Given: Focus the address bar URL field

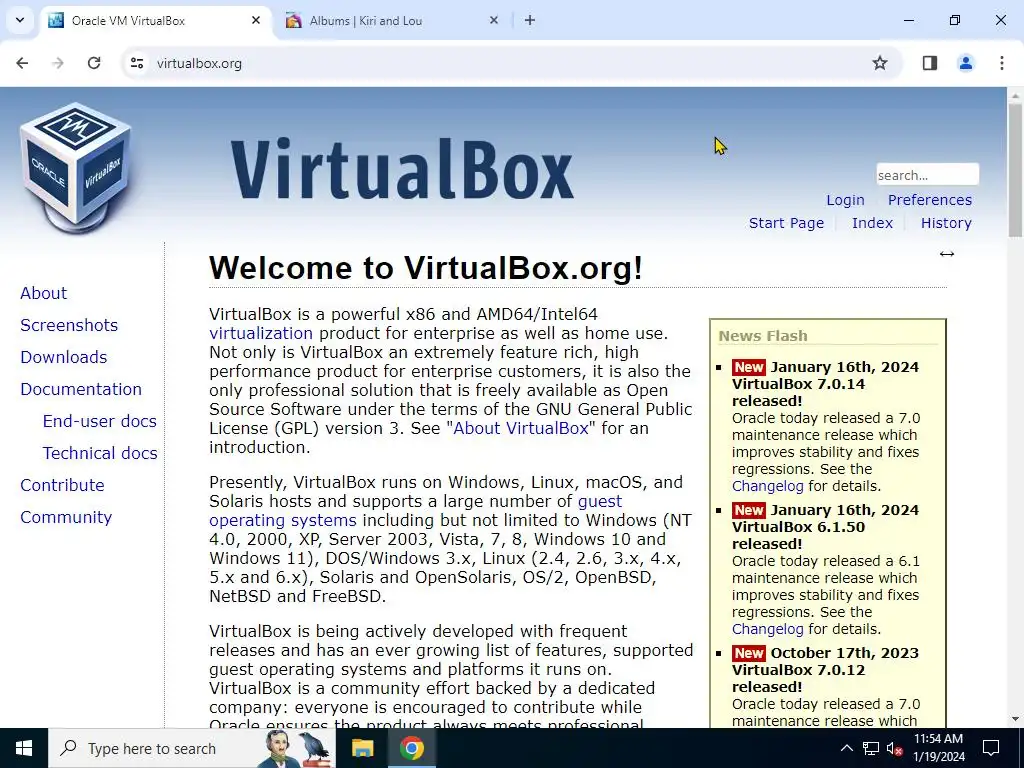Looking at the screenshot, I should [x=509, y=63].
